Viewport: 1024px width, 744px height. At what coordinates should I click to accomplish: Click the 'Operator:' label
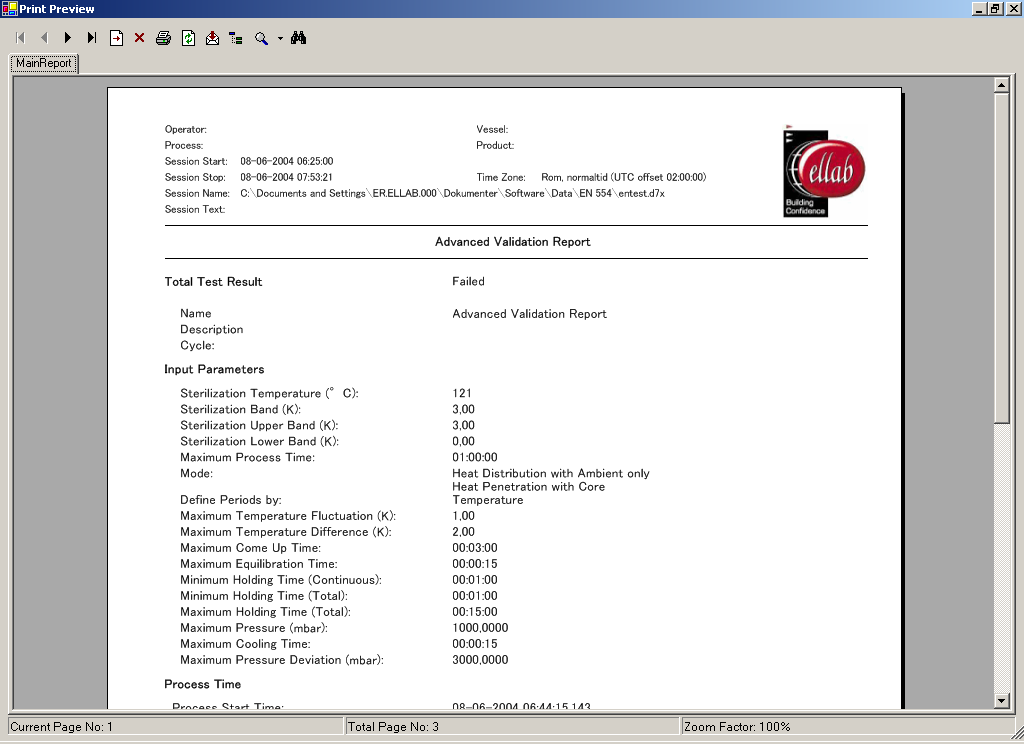185,129
